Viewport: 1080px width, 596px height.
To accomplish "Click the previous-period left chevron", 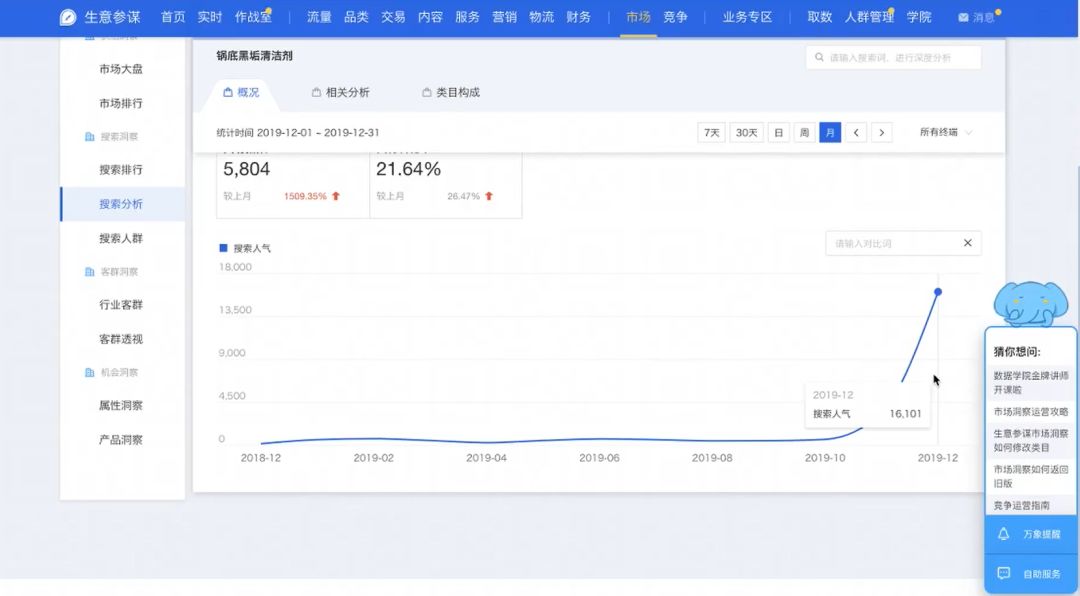I will click(x=856, y=132).
